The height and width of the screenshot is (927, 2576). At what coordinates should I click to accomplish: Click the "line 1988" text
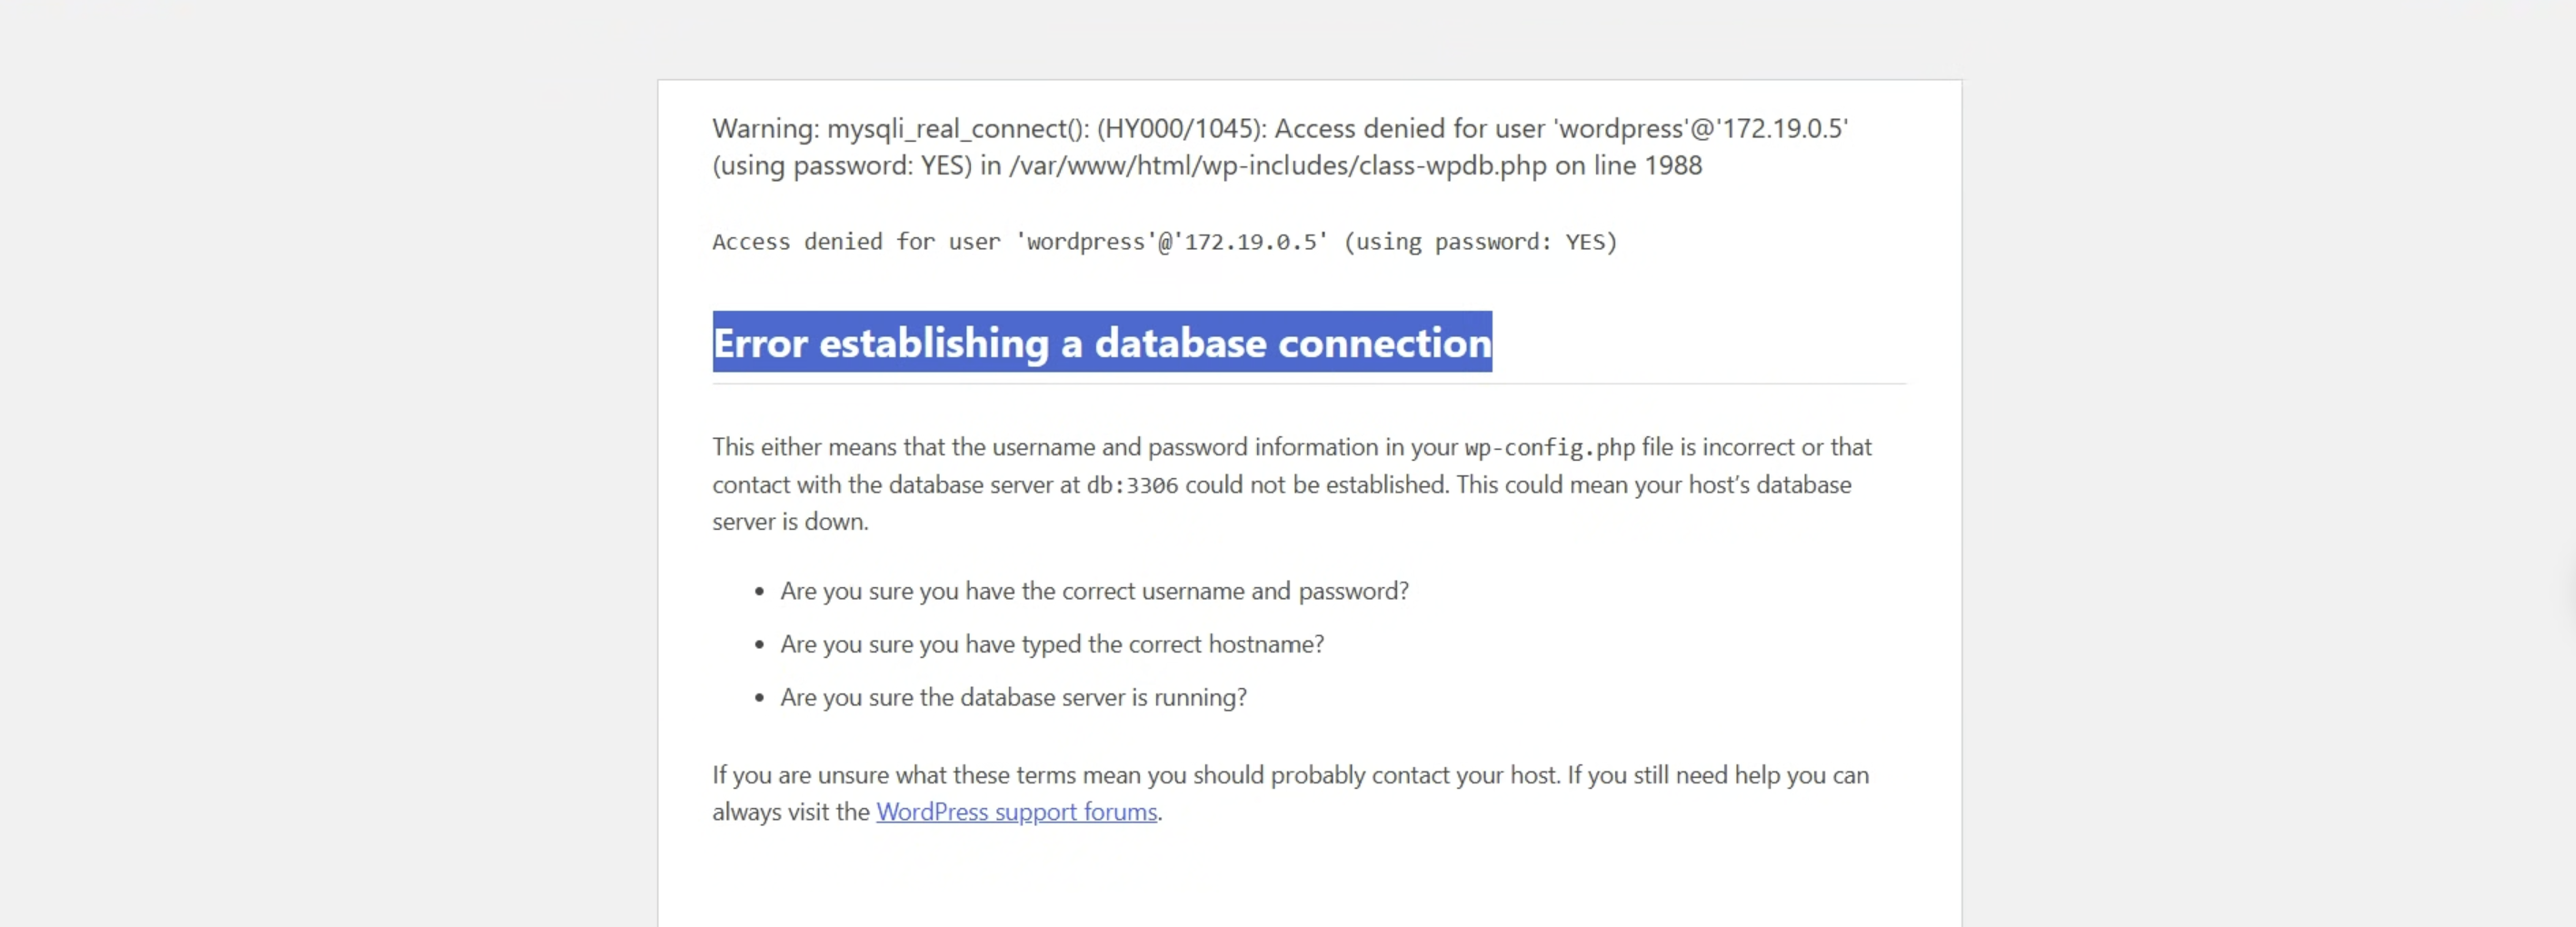[1648, 166]
